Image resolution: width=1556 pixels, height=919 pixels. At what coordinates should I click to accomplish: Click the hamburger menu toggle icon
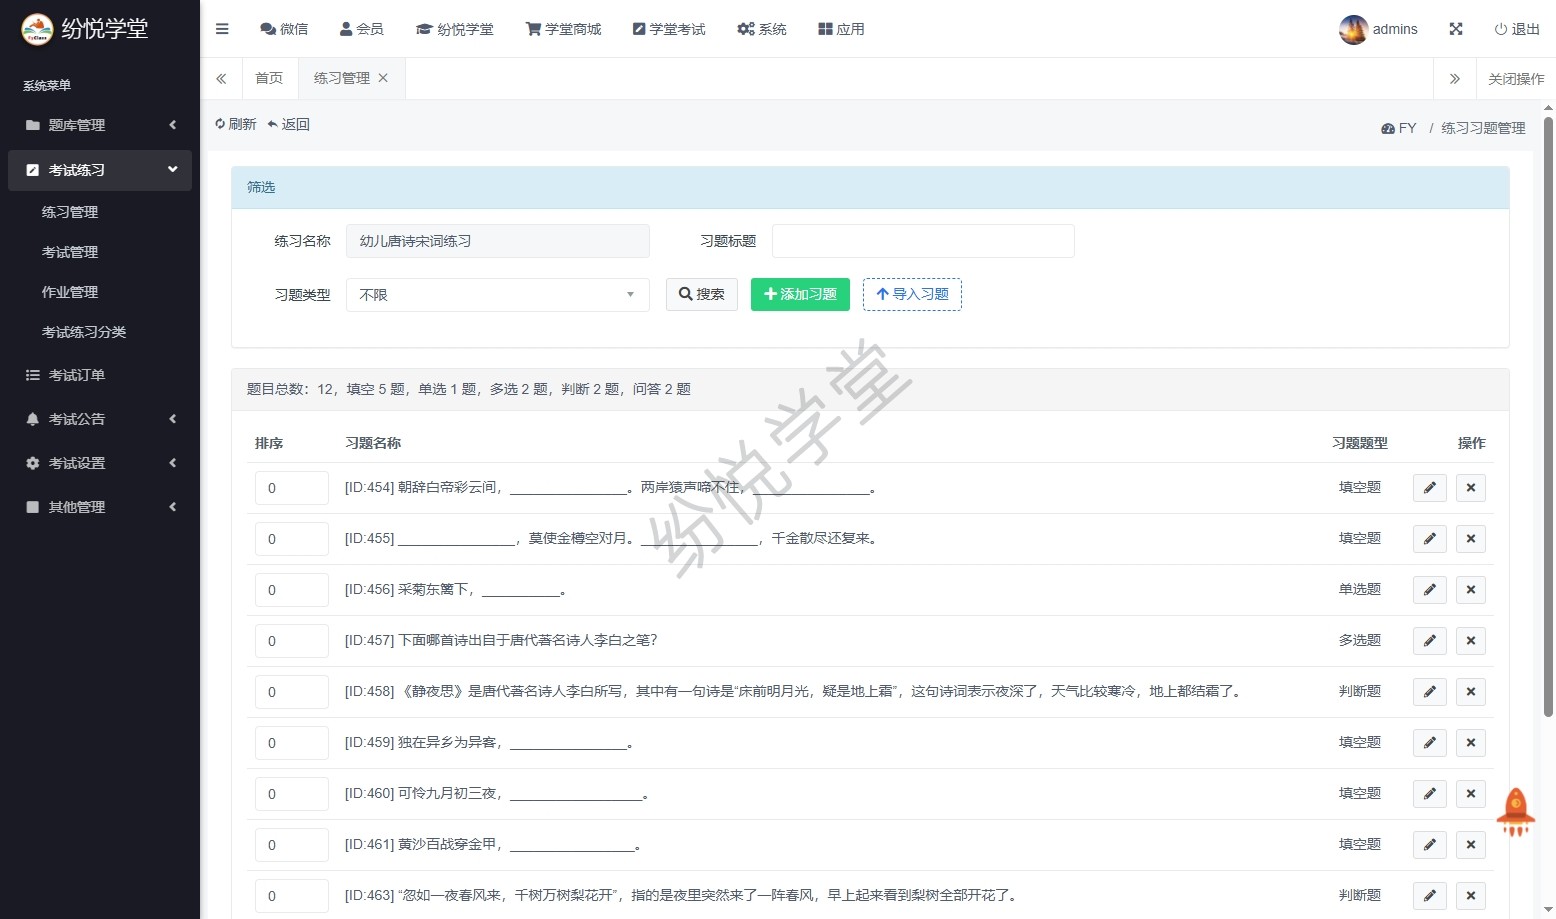[222, 29]
